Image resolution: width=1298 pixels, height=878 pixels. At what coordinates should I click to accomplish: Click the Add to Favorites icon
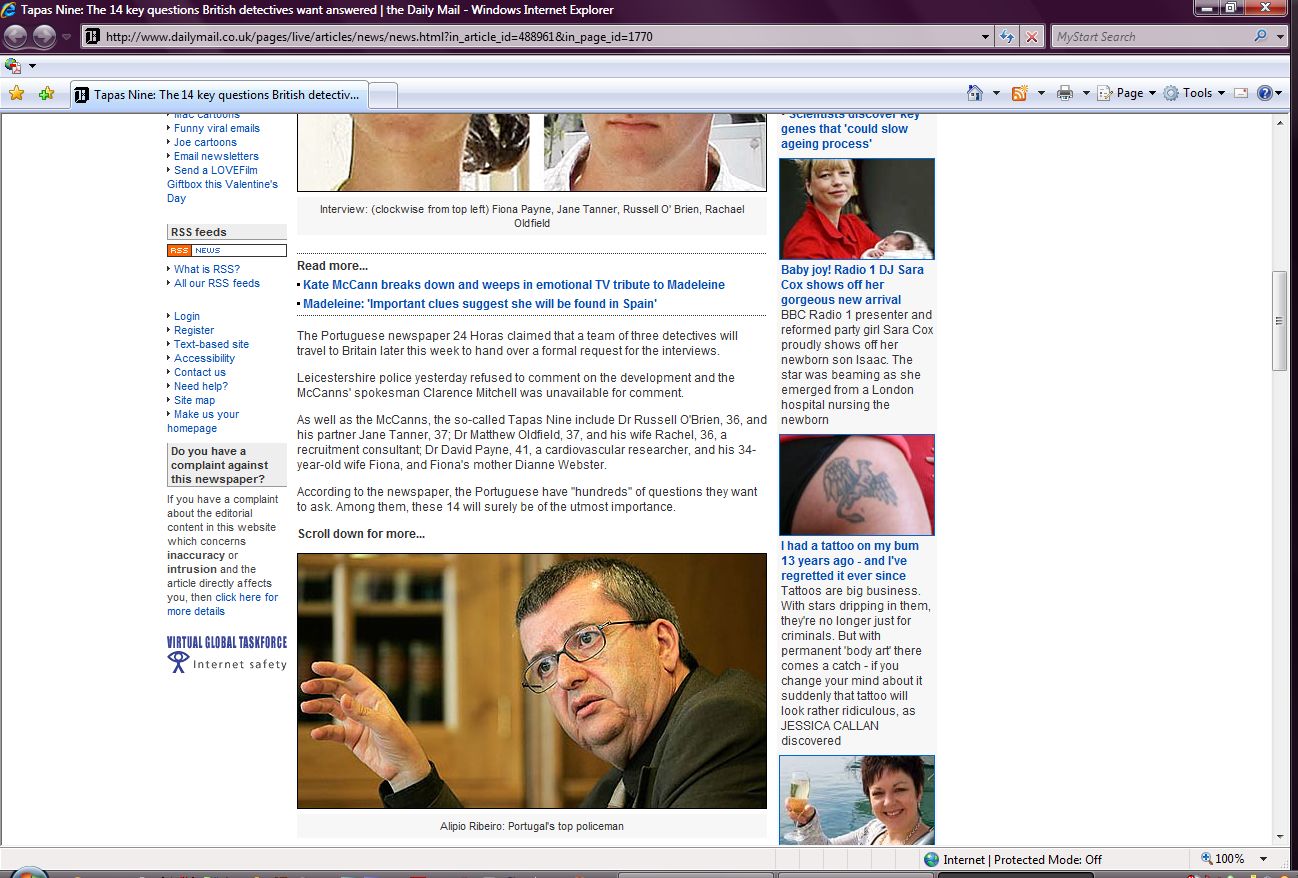tap(46, 93)
